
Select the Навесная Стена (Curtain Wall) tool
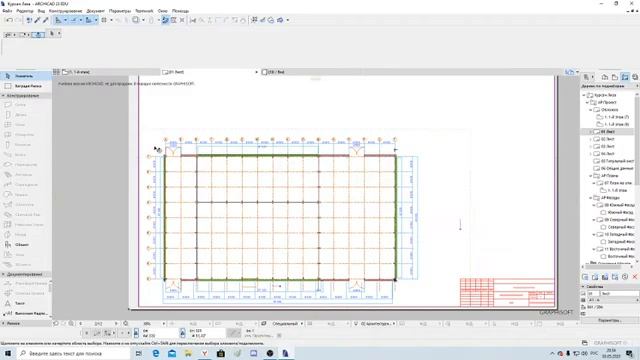click(25, 224)
